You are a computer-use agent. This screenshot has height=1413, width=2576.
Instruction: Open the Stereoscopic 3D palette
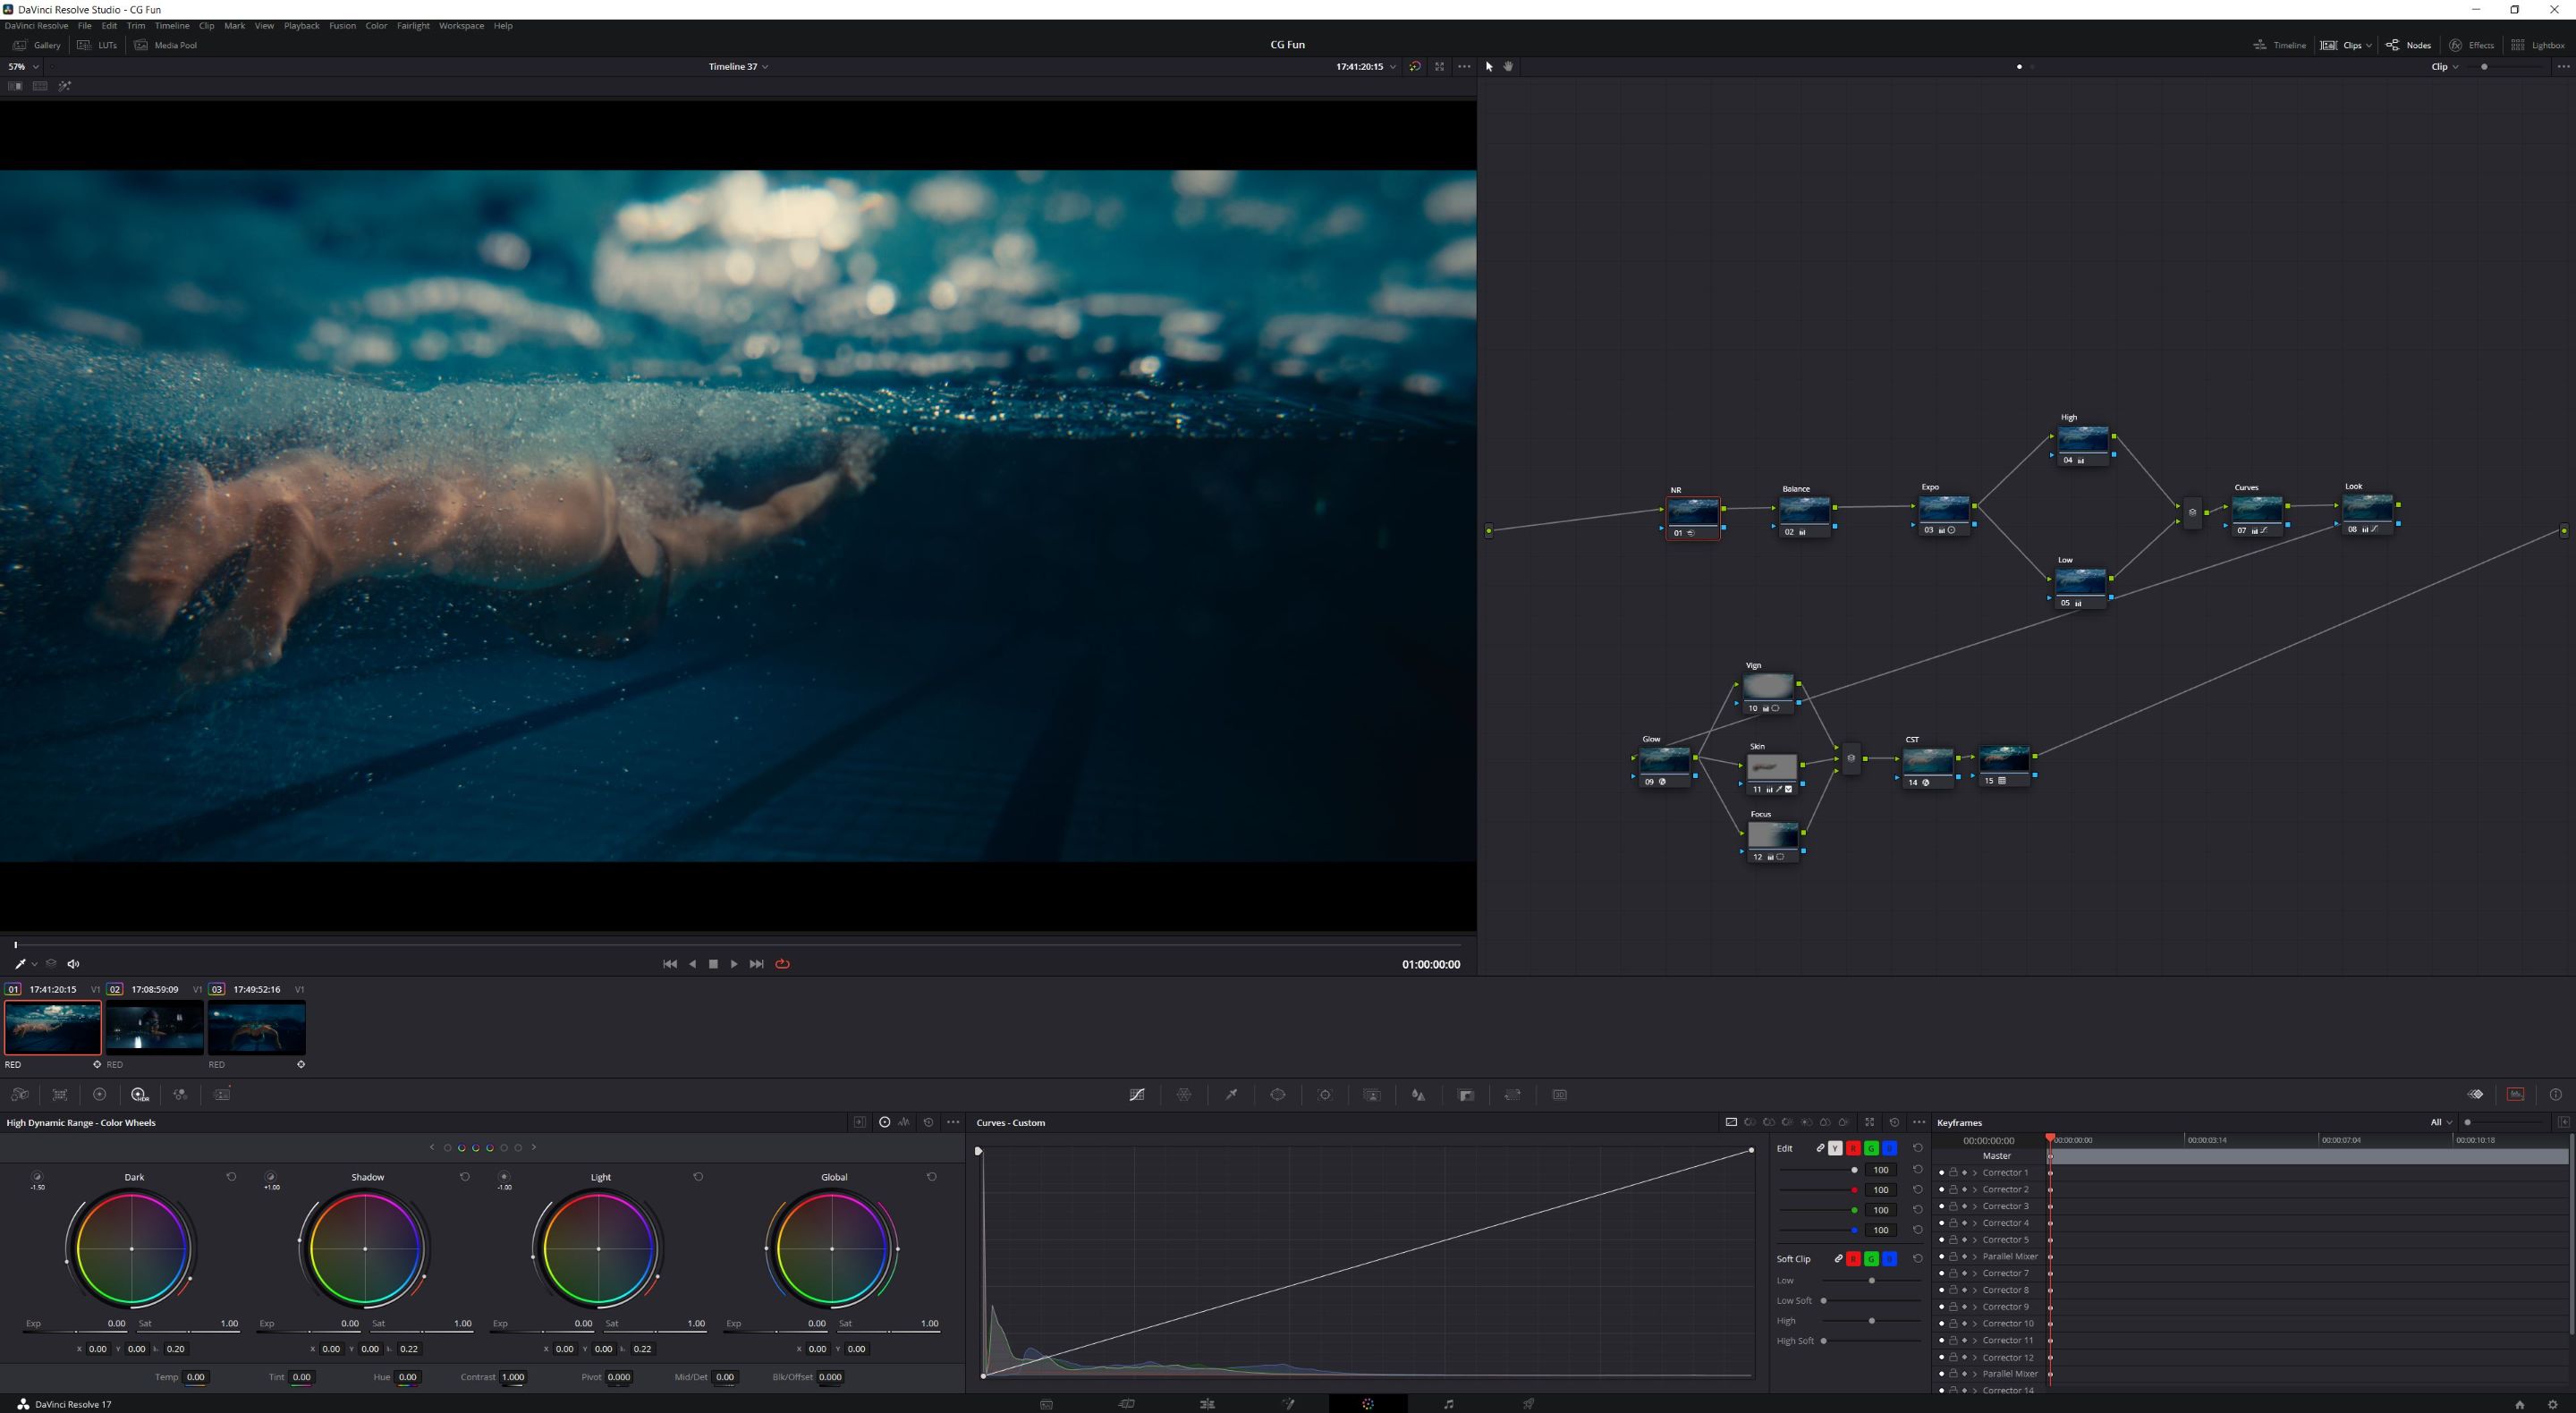coord(1560,1095)
